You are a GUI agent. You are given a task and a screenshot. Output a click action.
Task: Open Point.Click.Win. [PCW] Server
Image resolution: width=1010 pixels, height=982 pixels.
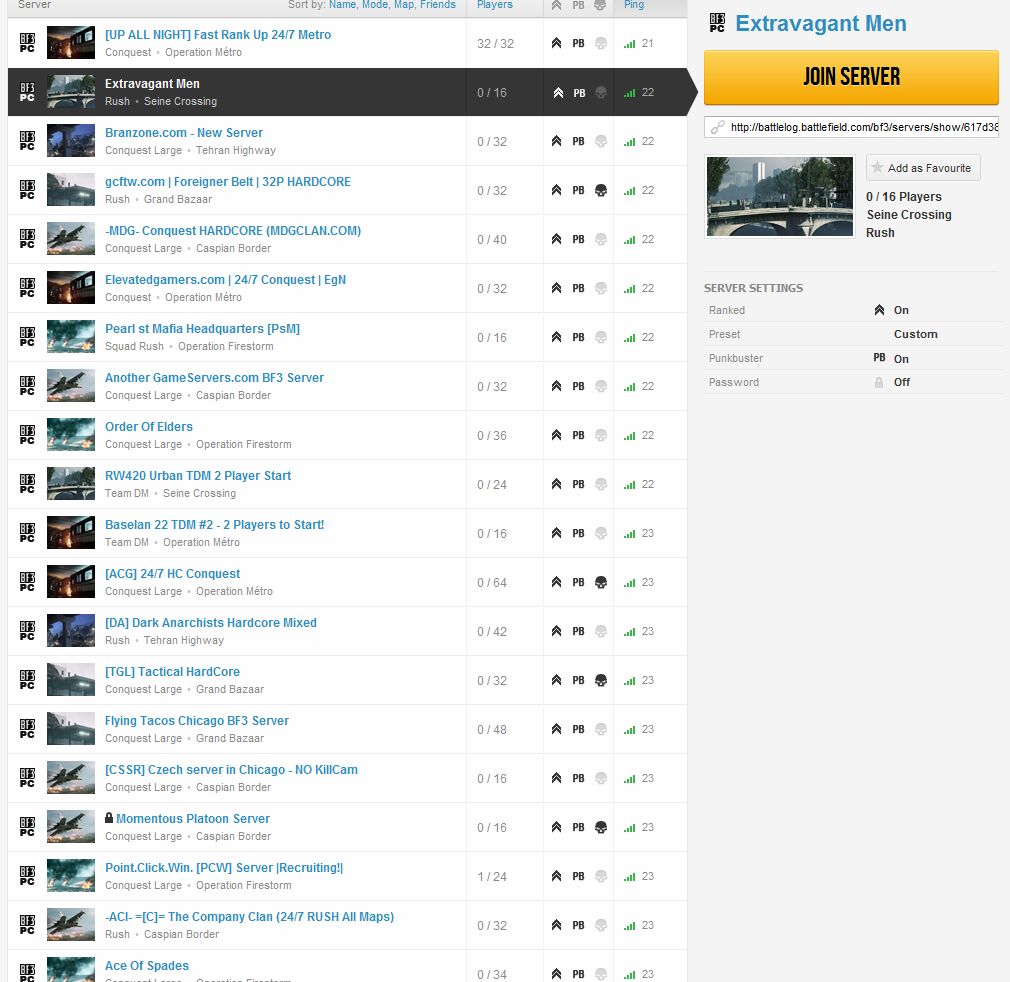click(224, 867)
